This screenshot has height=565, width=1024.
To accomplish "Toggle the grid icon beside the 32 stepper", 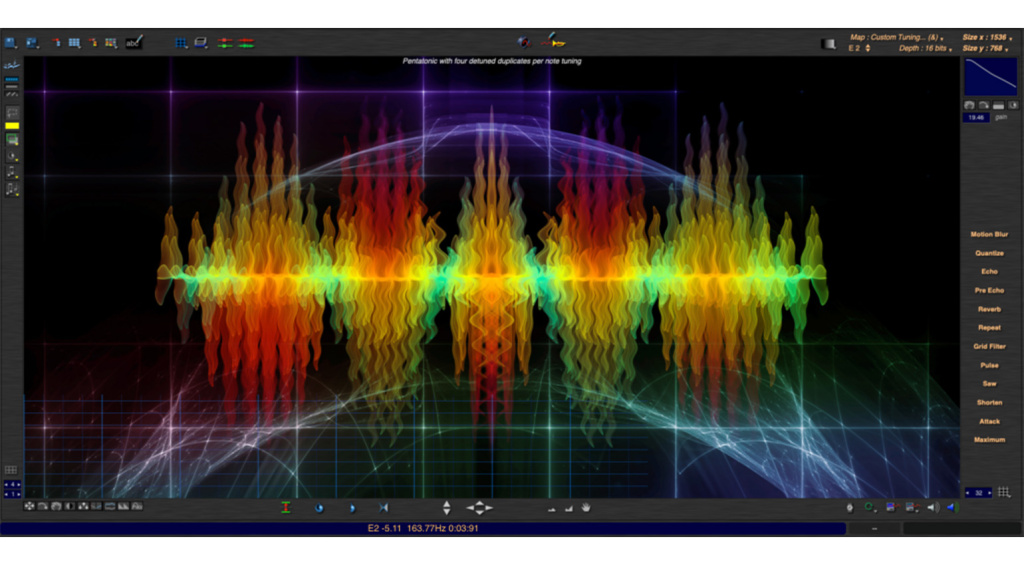I will (1004, 492).
